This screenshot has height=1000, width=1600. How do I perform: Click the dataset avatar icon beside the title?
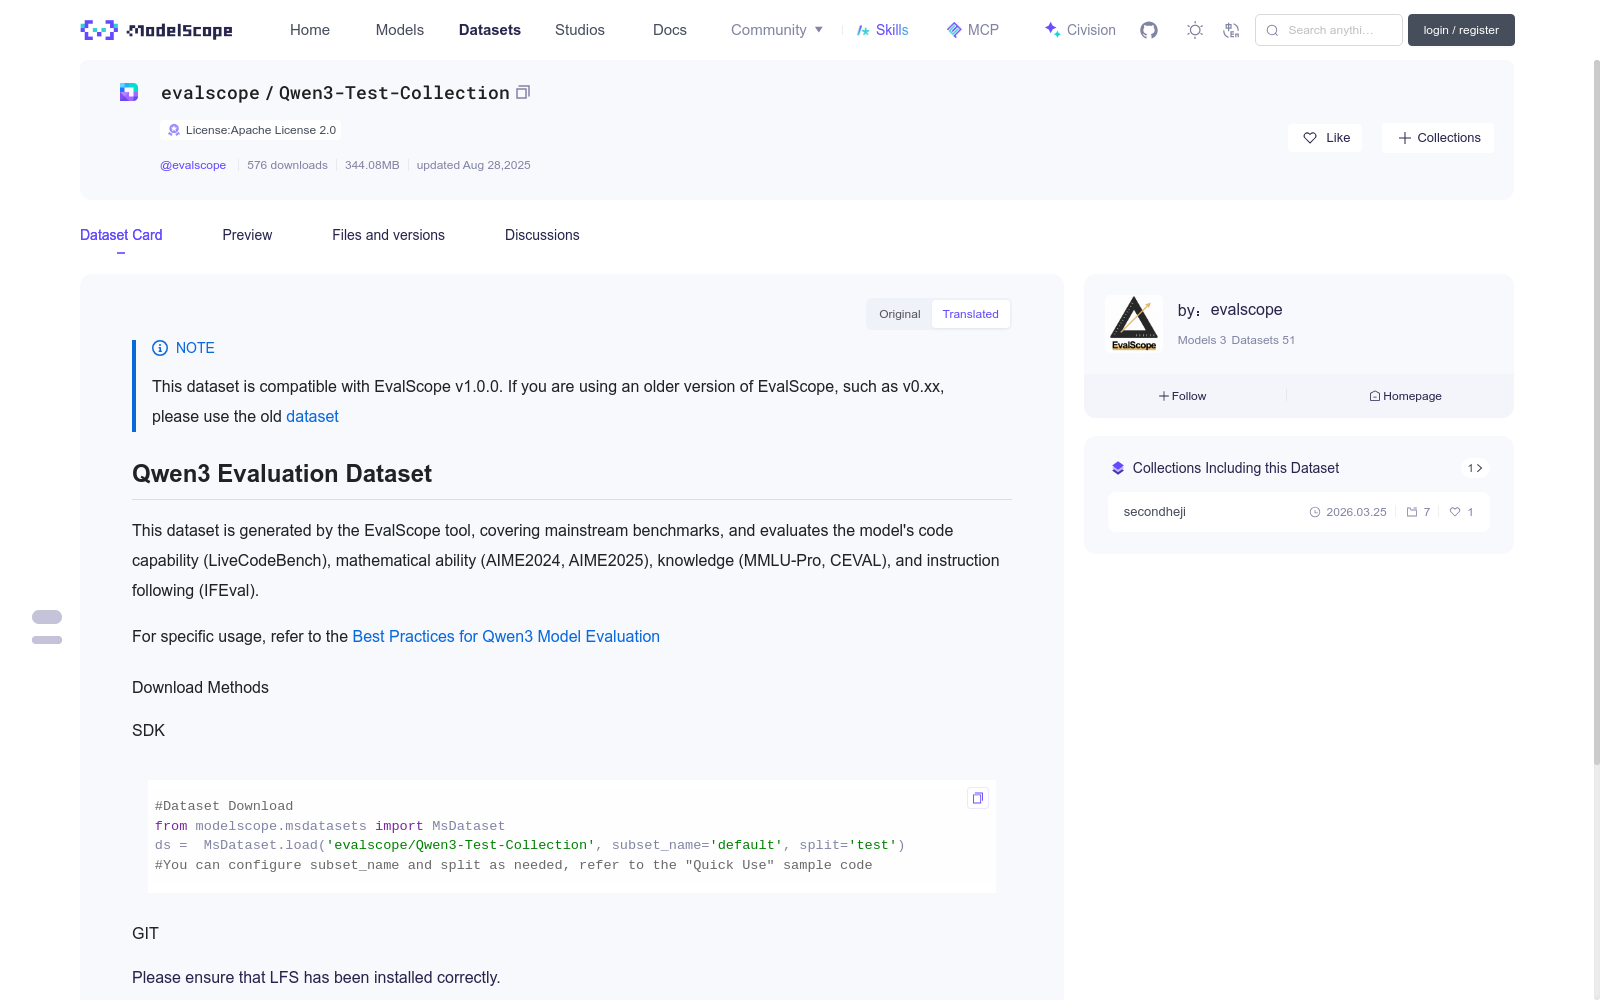pos(129,92)
